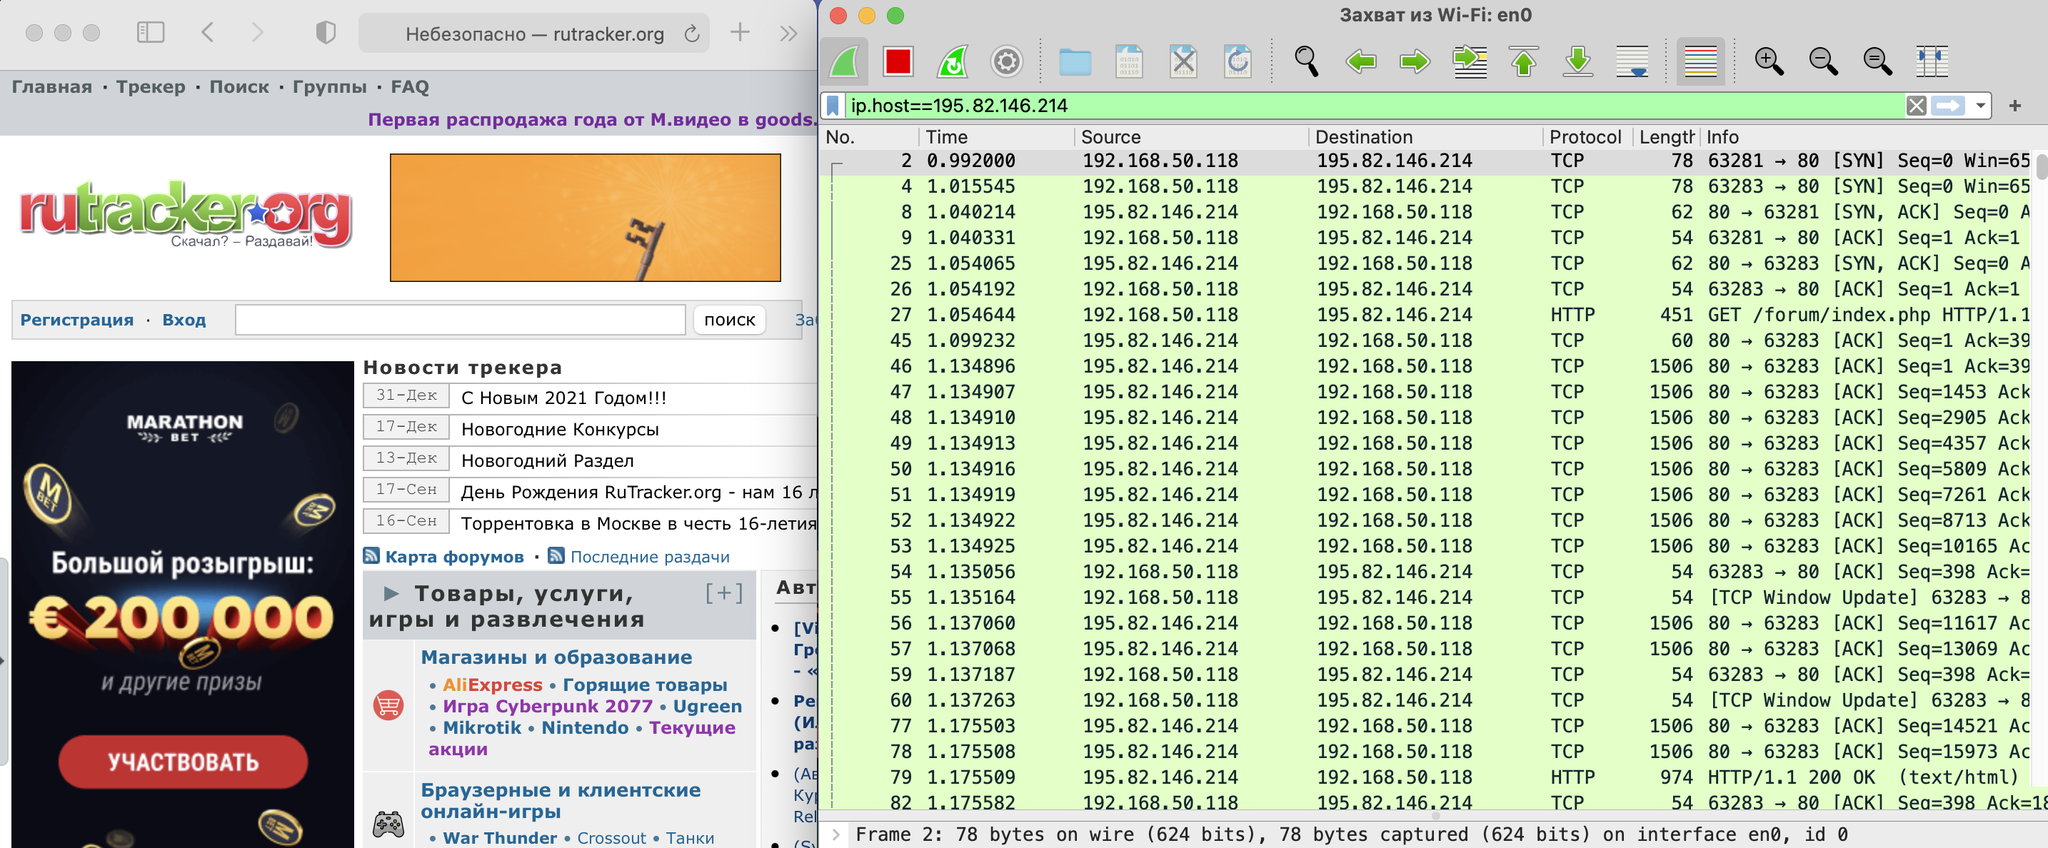
Task: Open capture options gear icon
Action: 1006,62
